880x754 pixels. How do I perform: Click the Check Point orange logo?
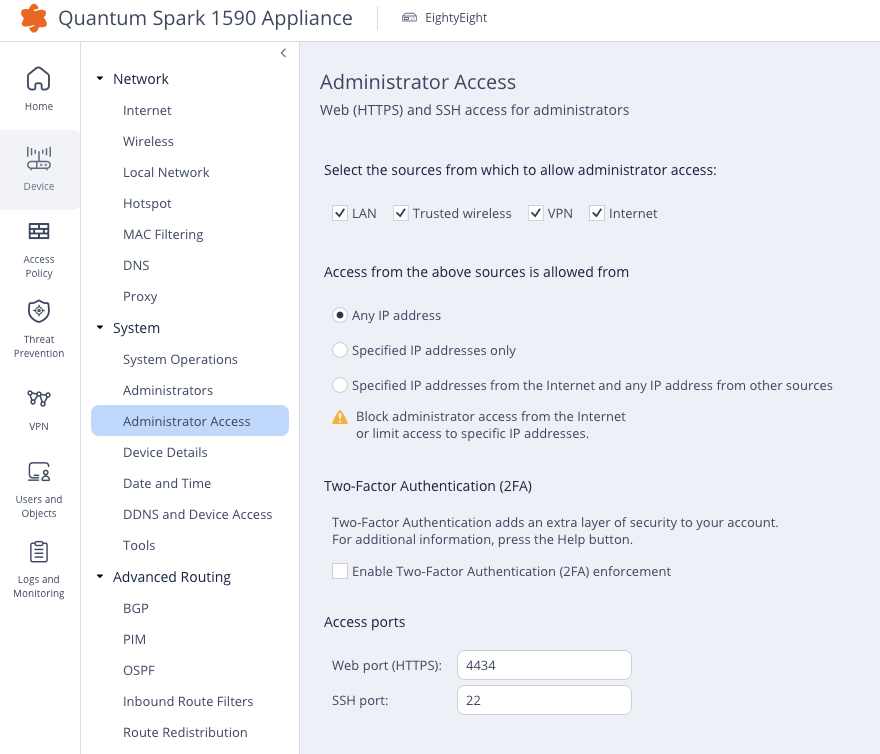coord(34,18)
